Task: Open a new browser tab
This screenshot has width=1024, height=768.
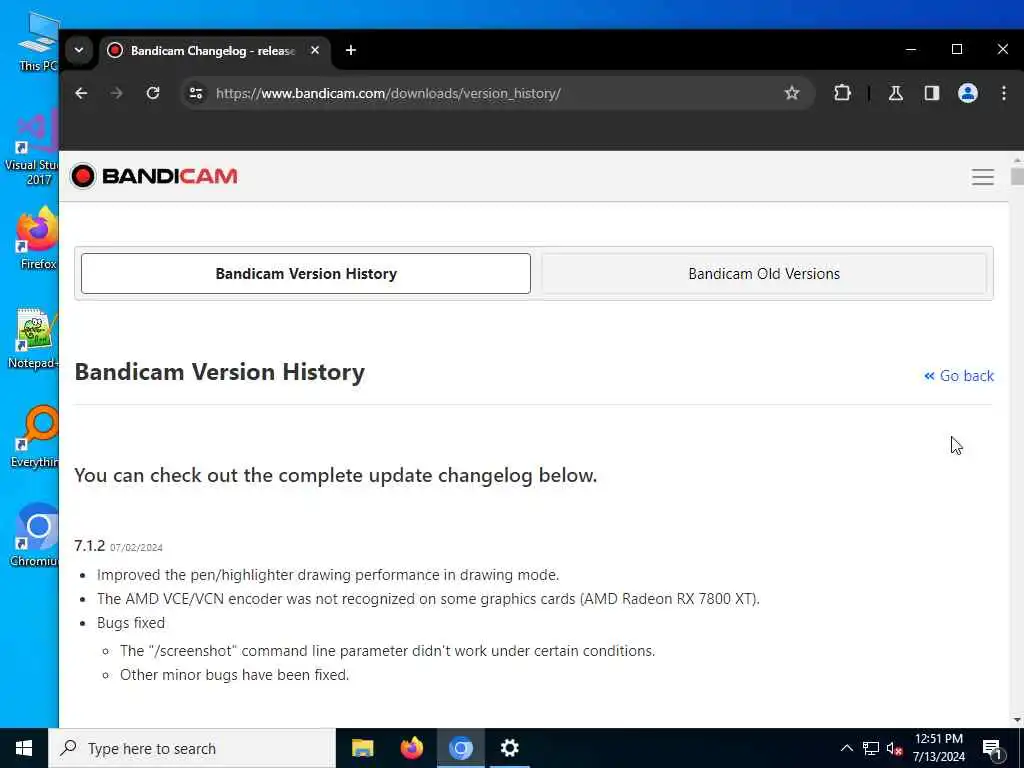Action: click(351, 50)
